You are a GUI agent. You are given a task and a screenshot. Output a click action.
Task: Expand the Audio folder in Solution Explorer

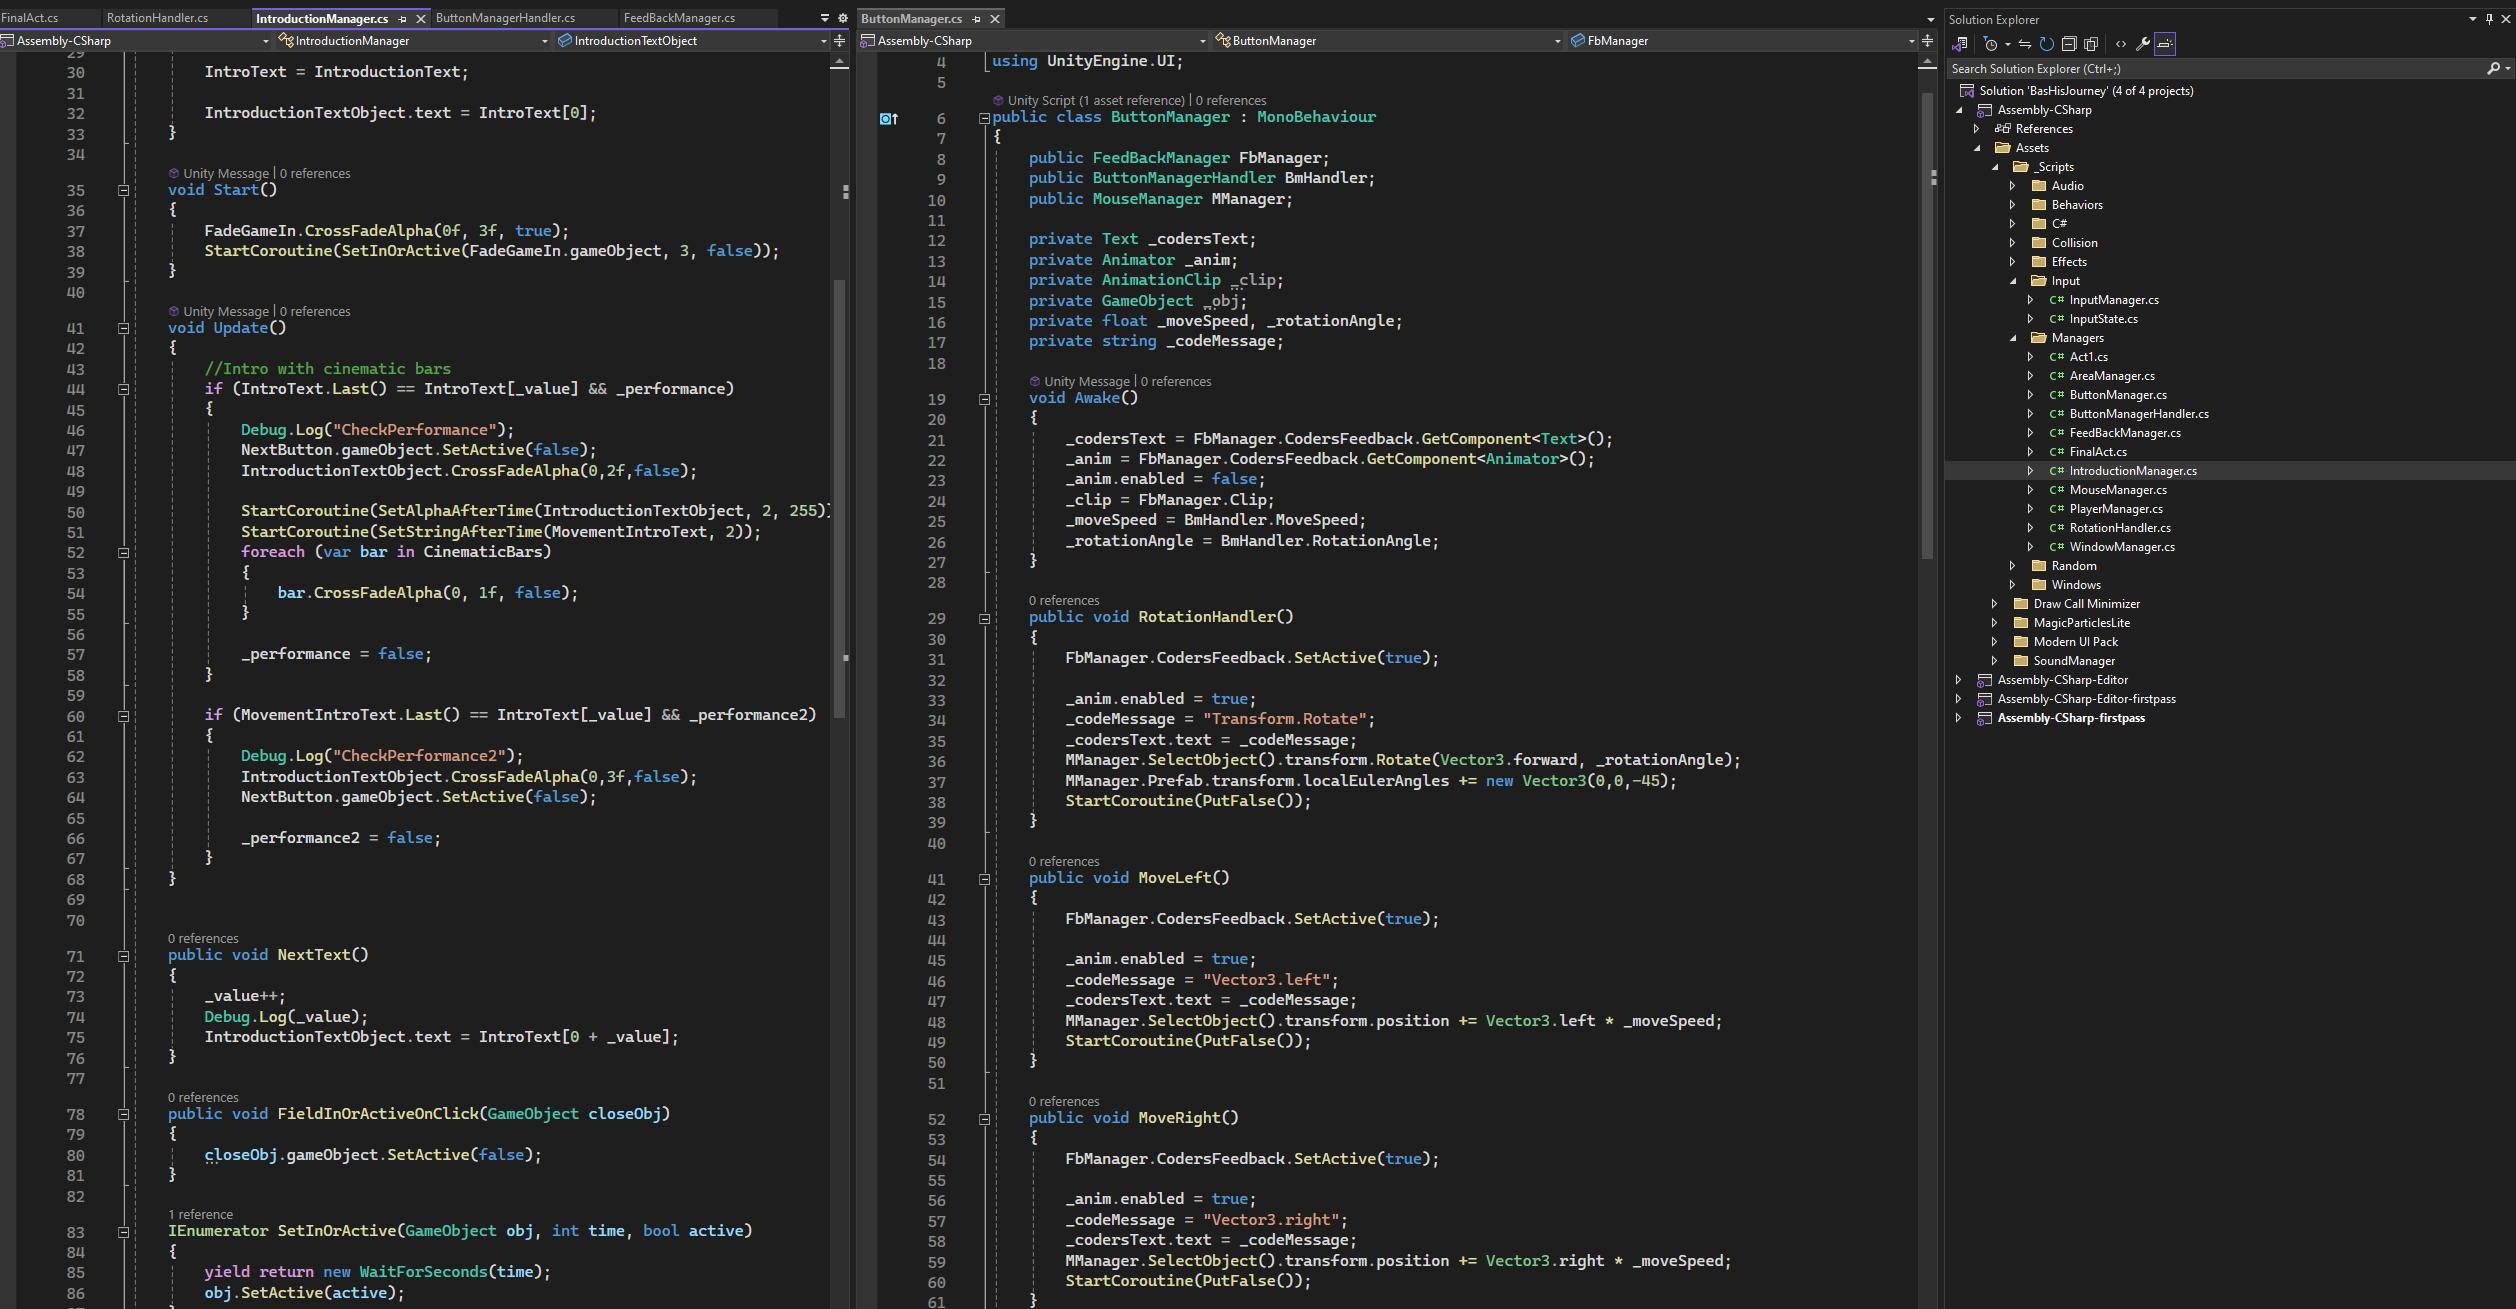pos(2013,186)
